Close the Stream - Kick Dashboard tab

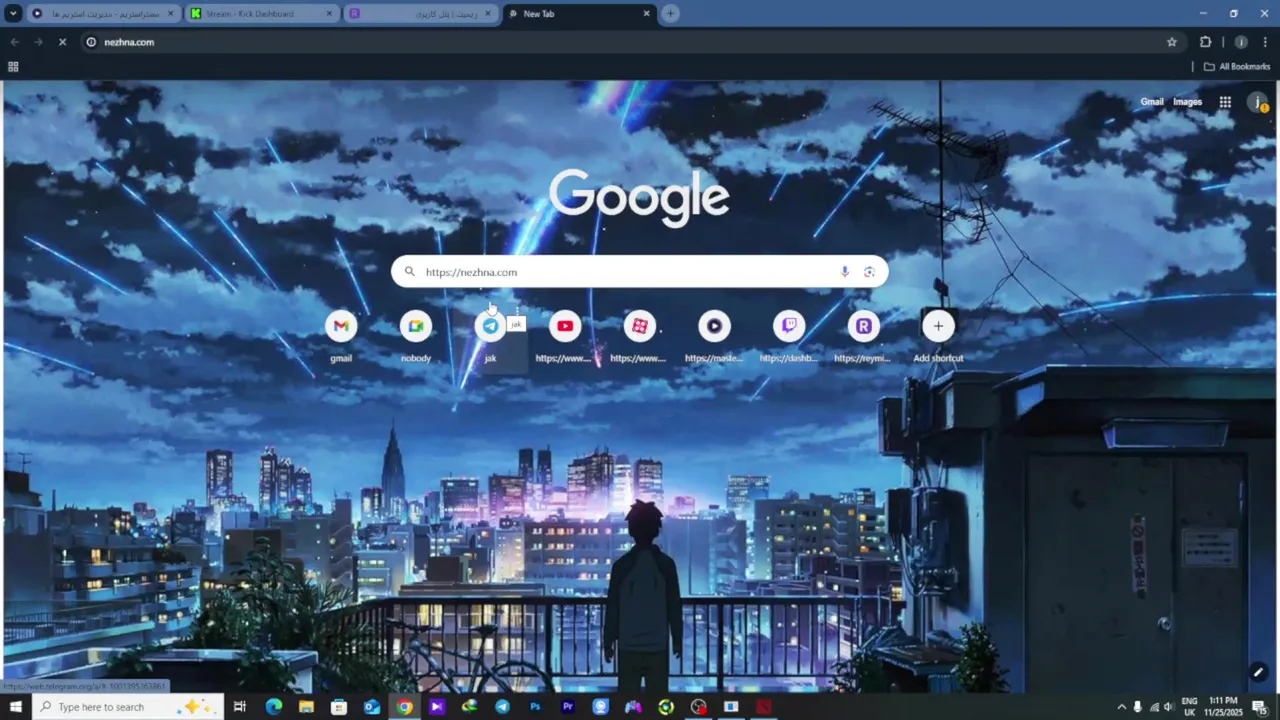[x=329, y=13]
